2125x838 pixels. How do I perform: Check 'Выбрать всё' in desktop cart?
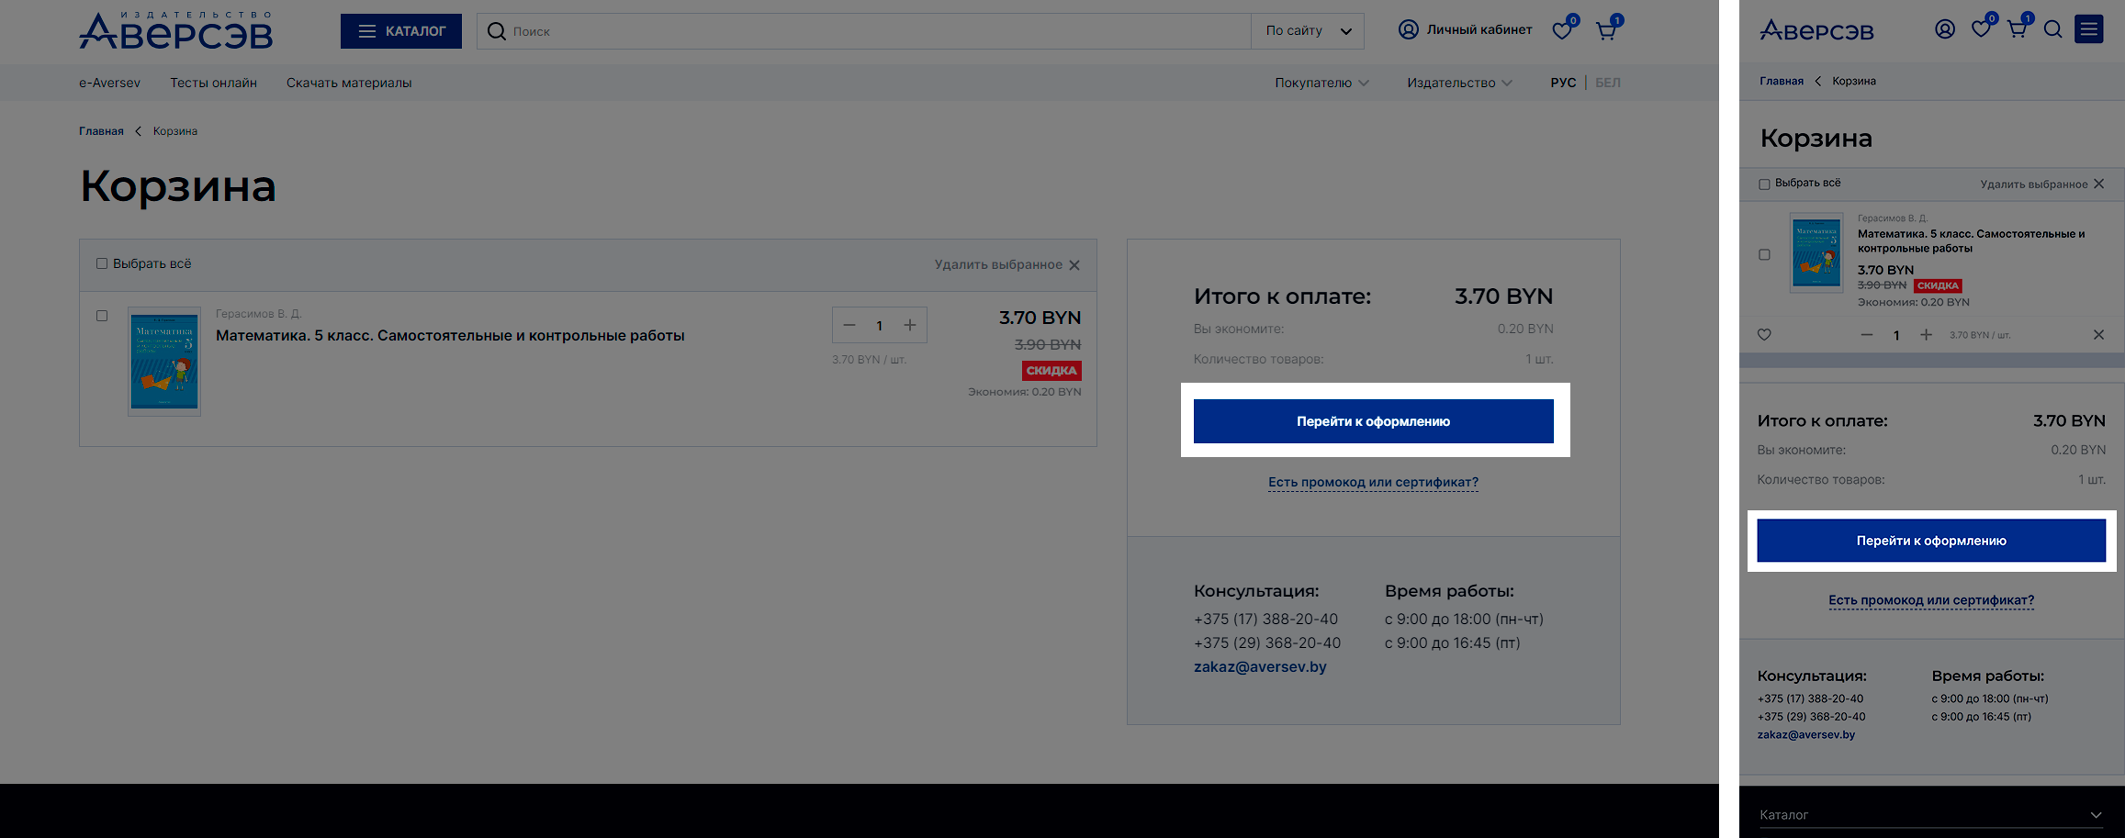pyautogui.click(x=102, y=264)
